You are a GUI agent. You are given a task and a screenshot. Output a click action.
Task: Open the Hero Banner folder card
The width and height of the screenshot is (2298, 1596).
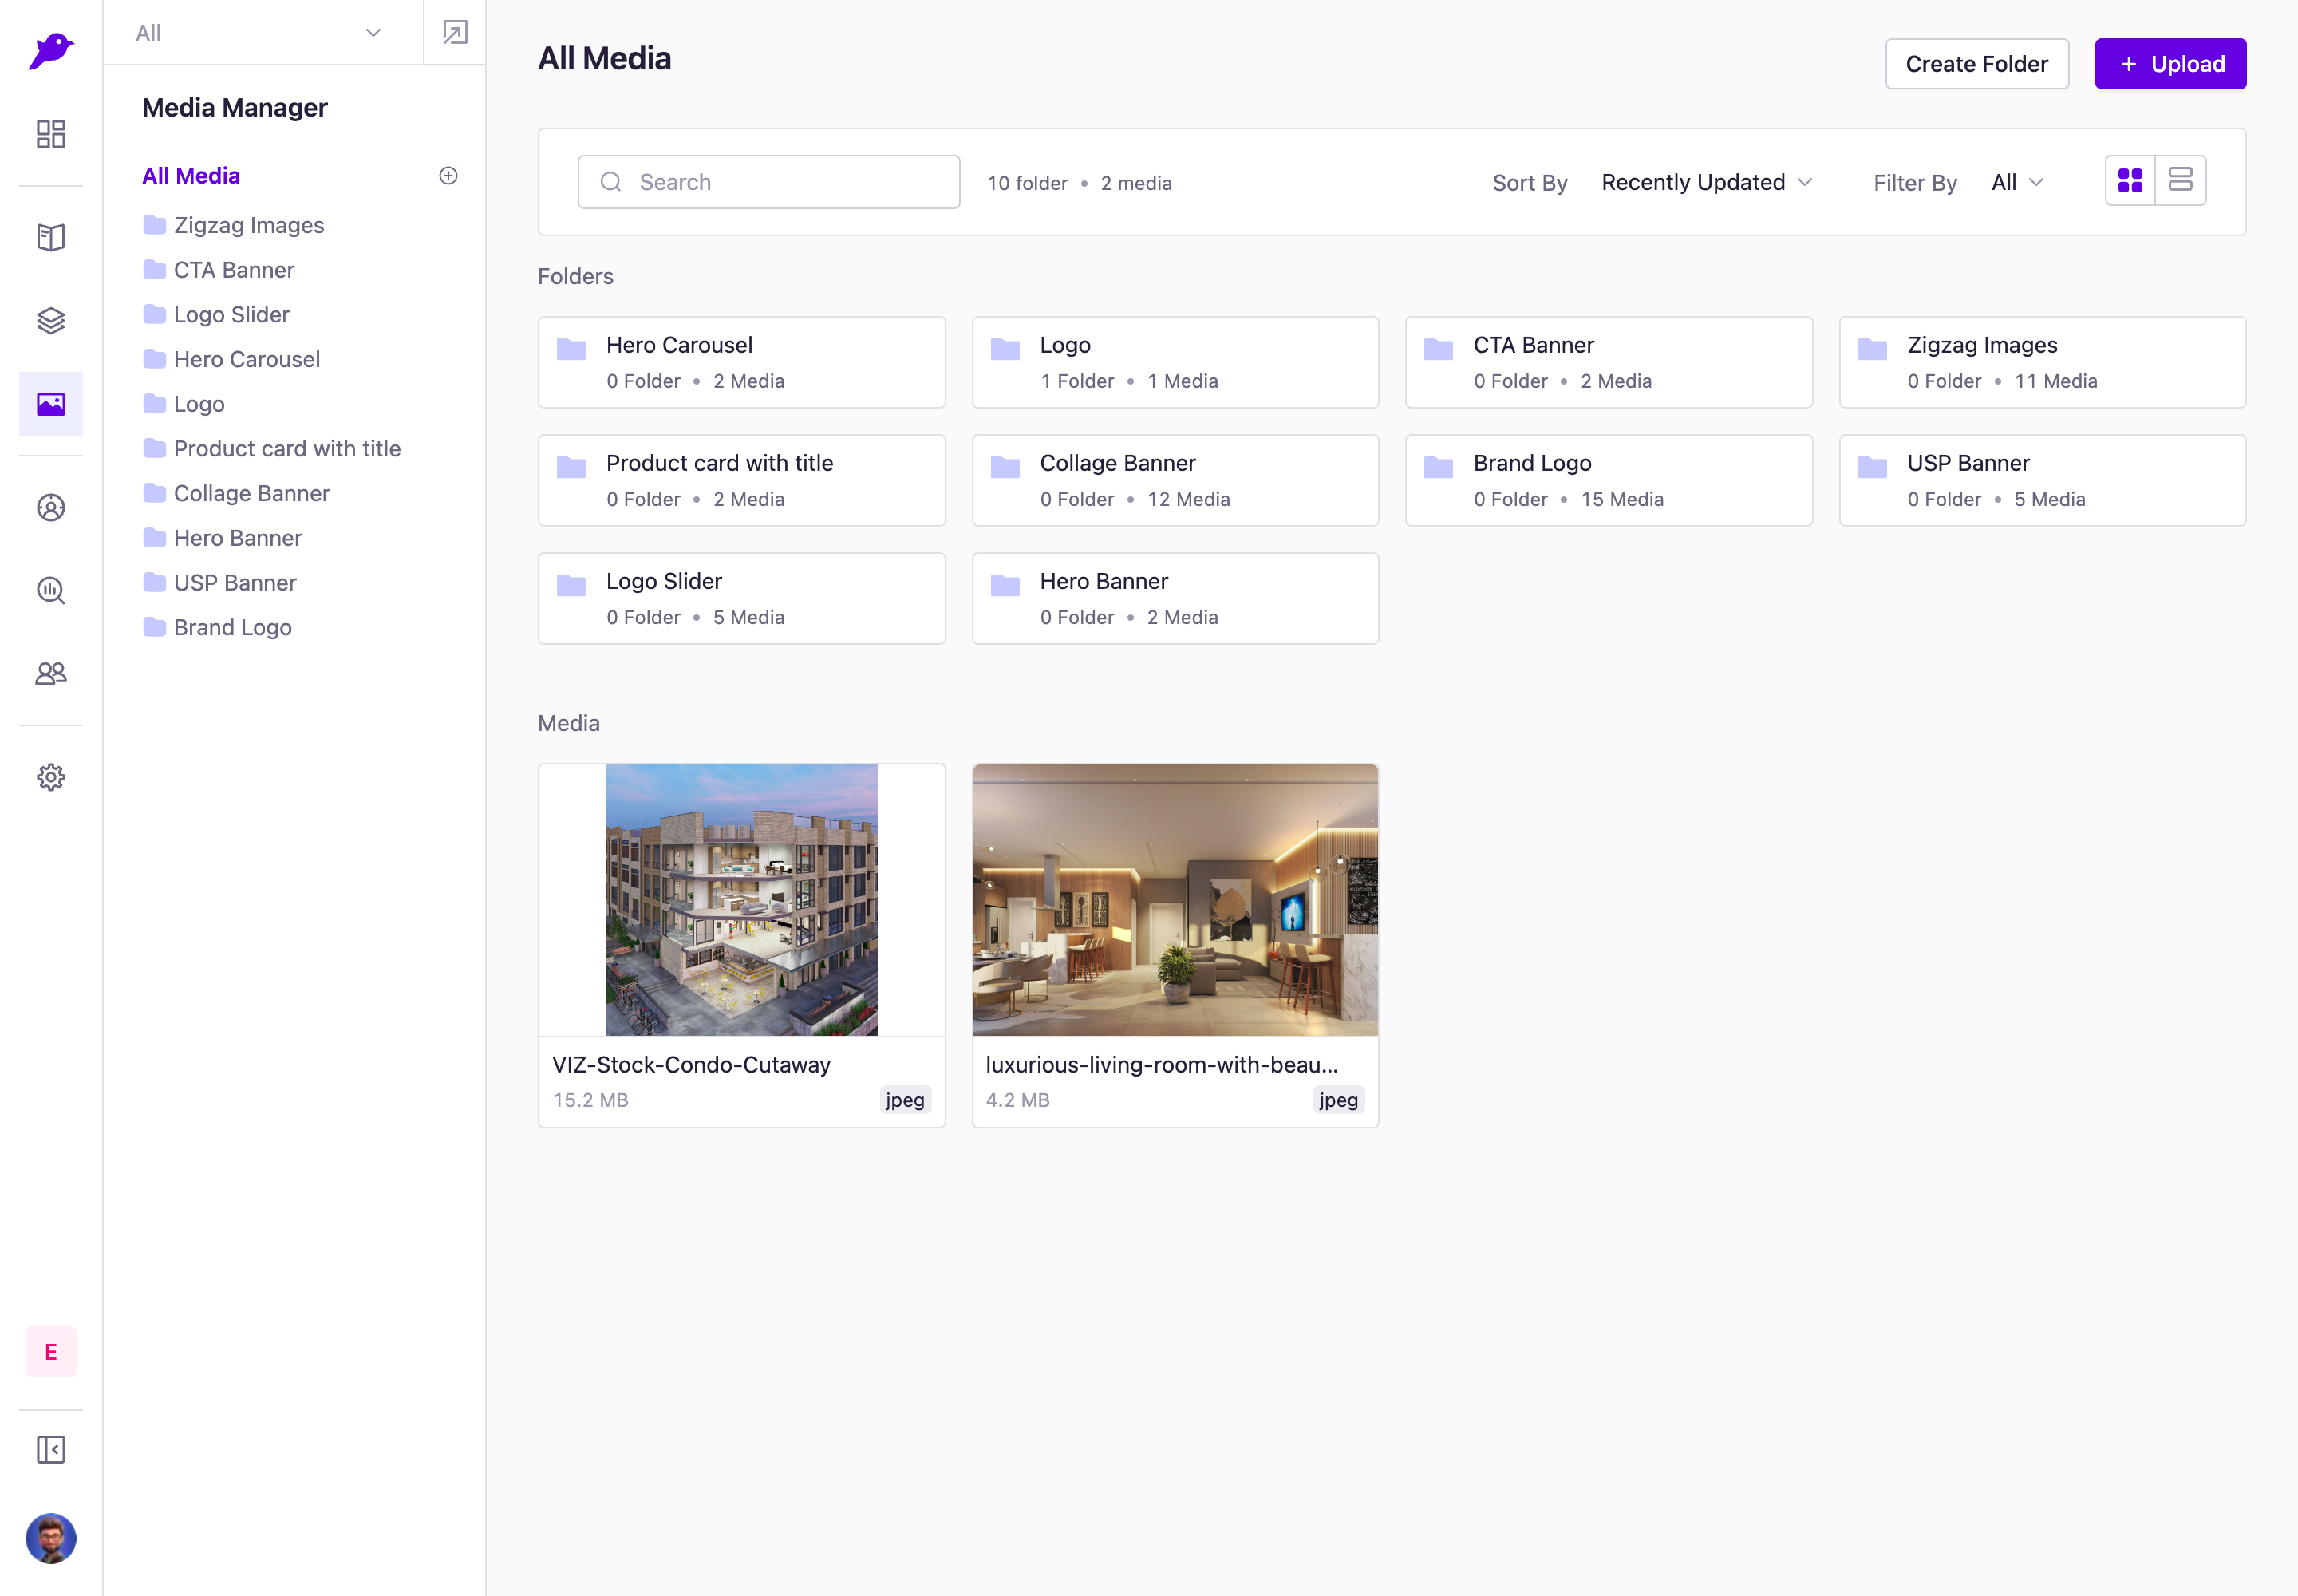[x=1175, y=598]
